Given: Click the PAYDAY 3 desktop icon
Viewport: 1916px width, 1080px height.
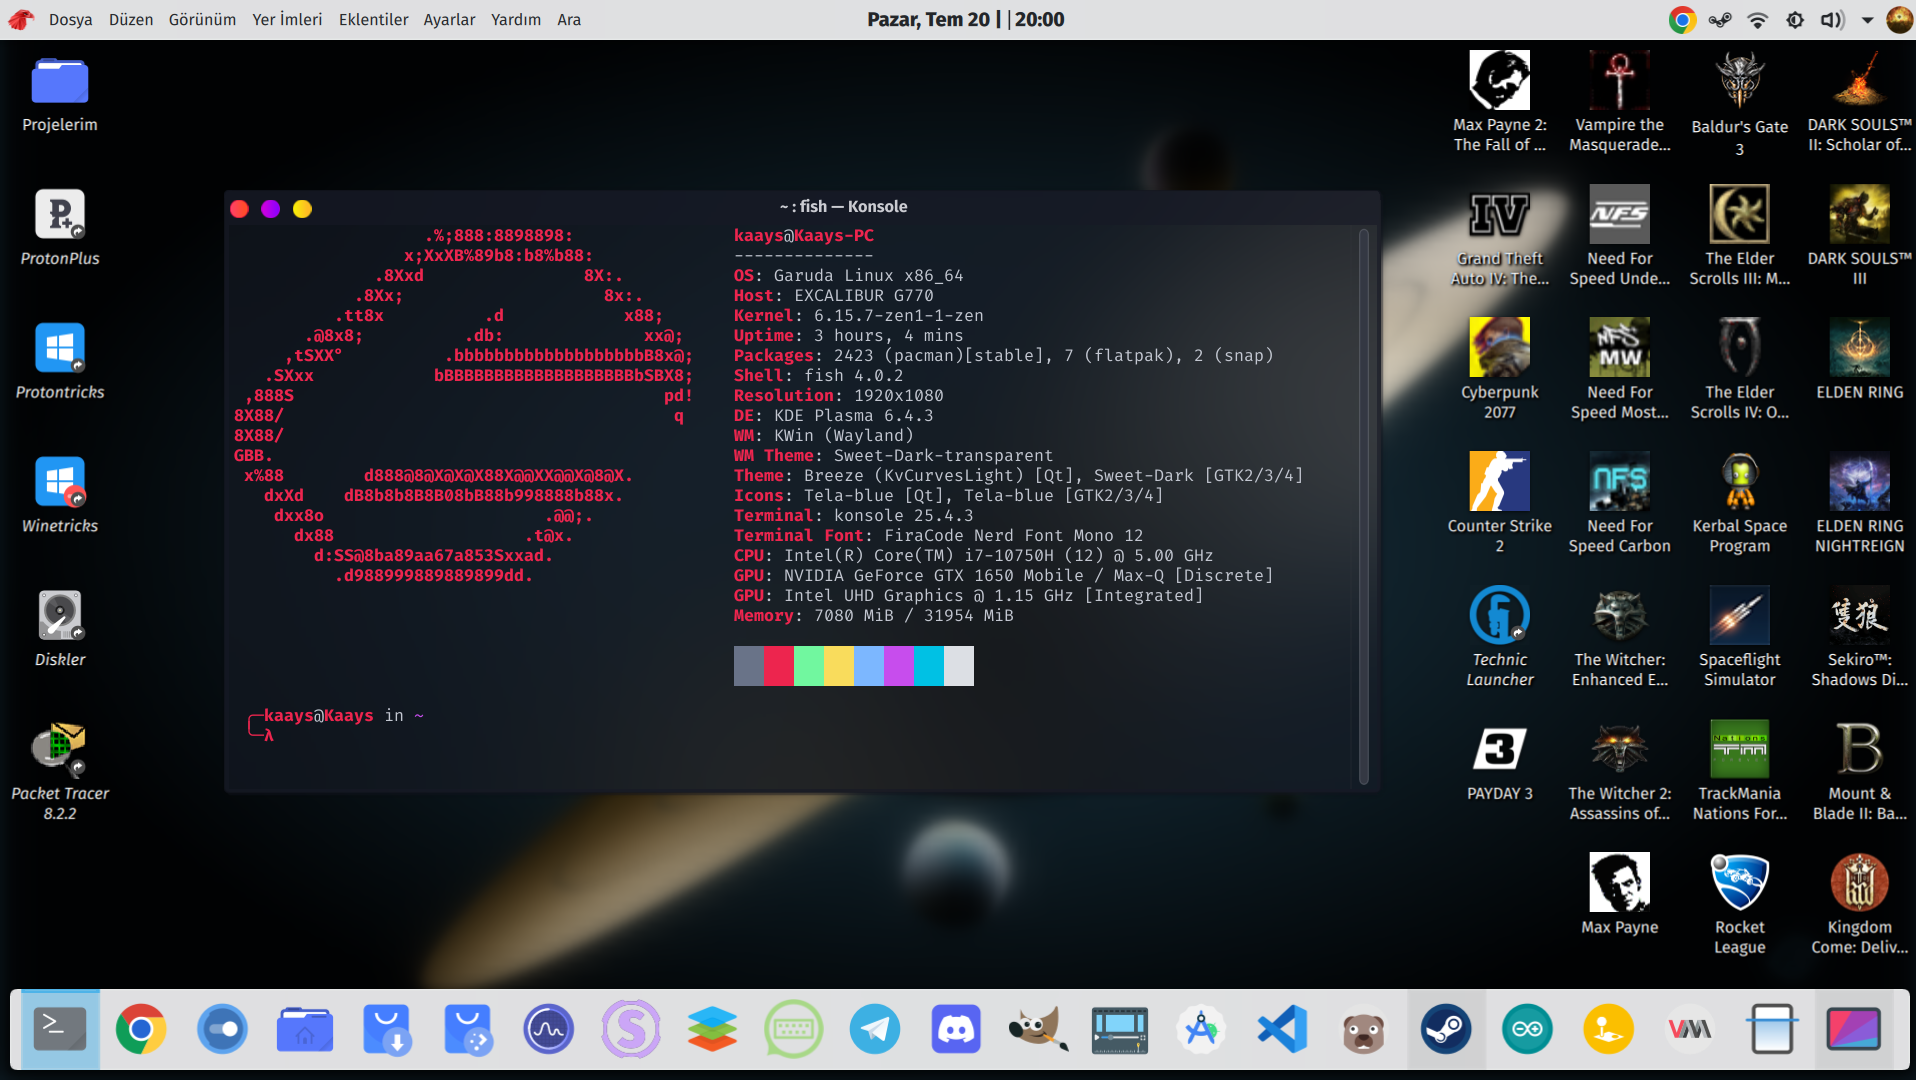Looking at the screenshot, I should [x=1500, y=763].
